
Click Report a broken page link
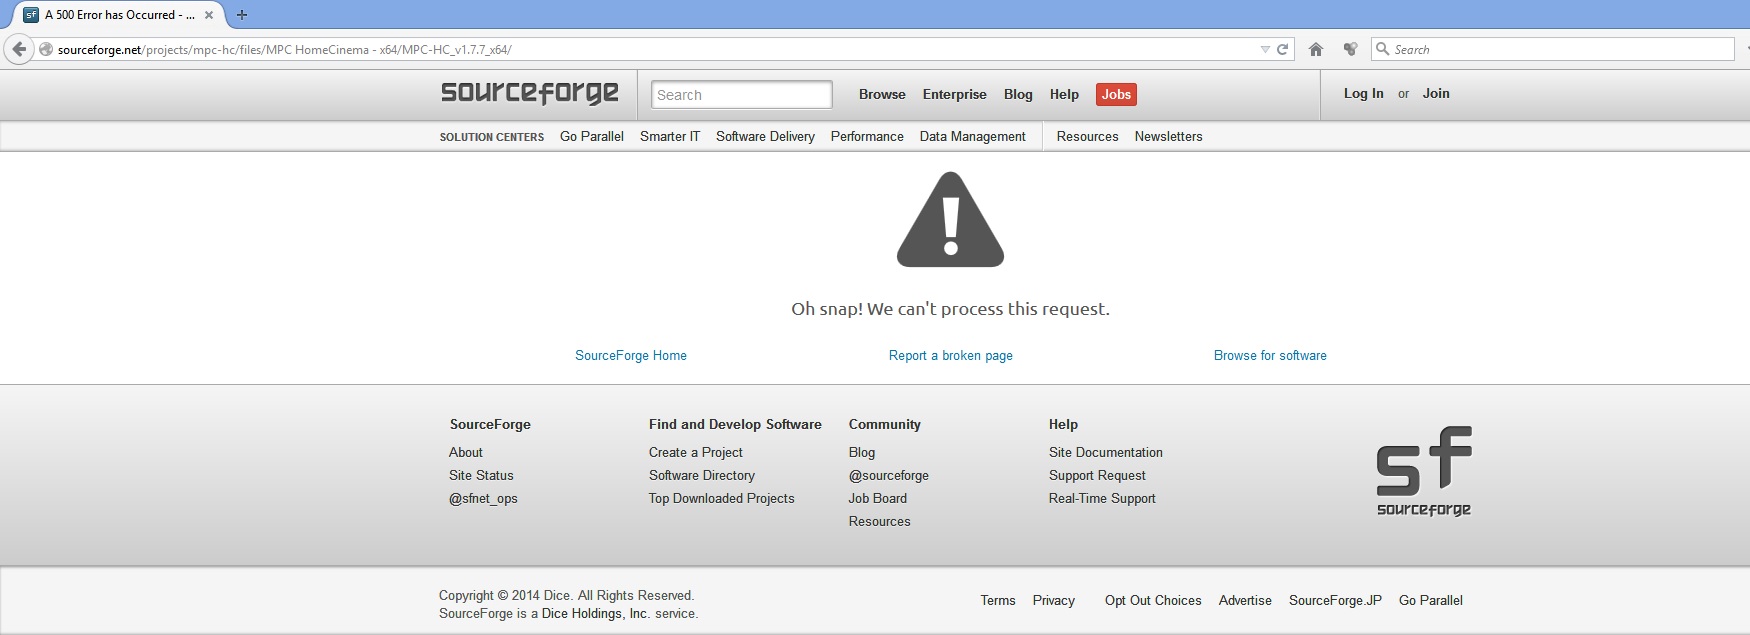950,355
